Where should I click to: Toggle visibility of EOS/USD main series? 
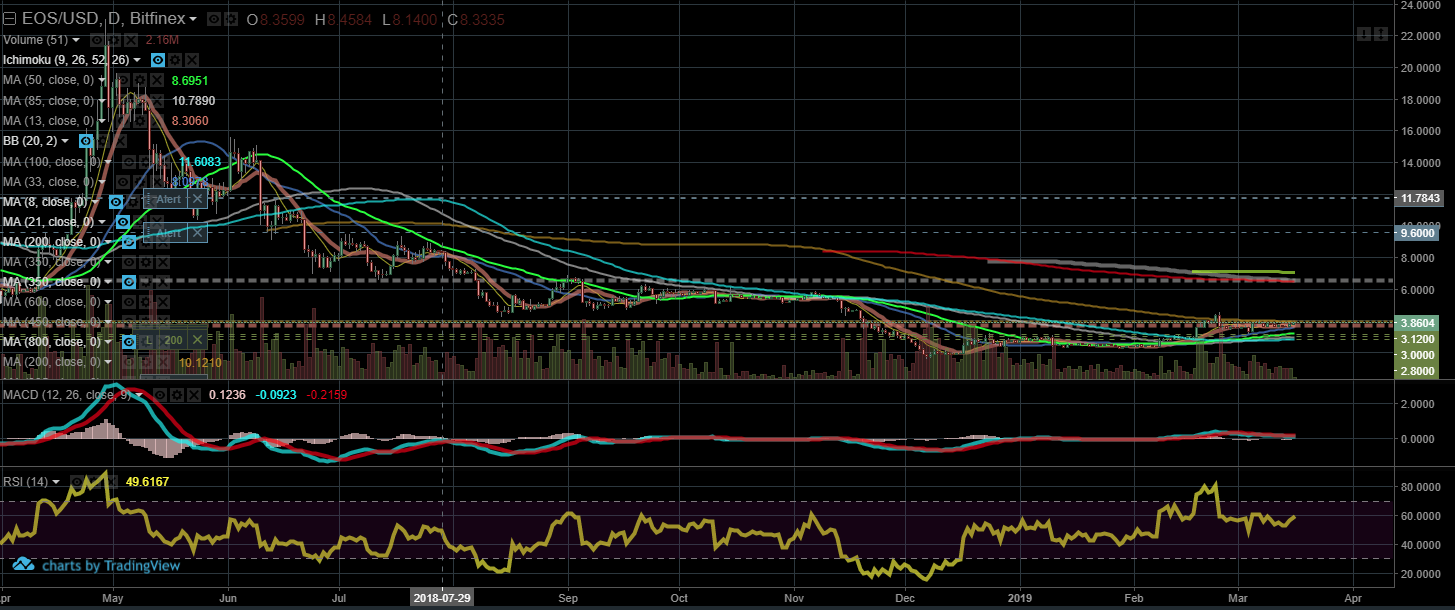pyautogui.click(x=214, y=19)
